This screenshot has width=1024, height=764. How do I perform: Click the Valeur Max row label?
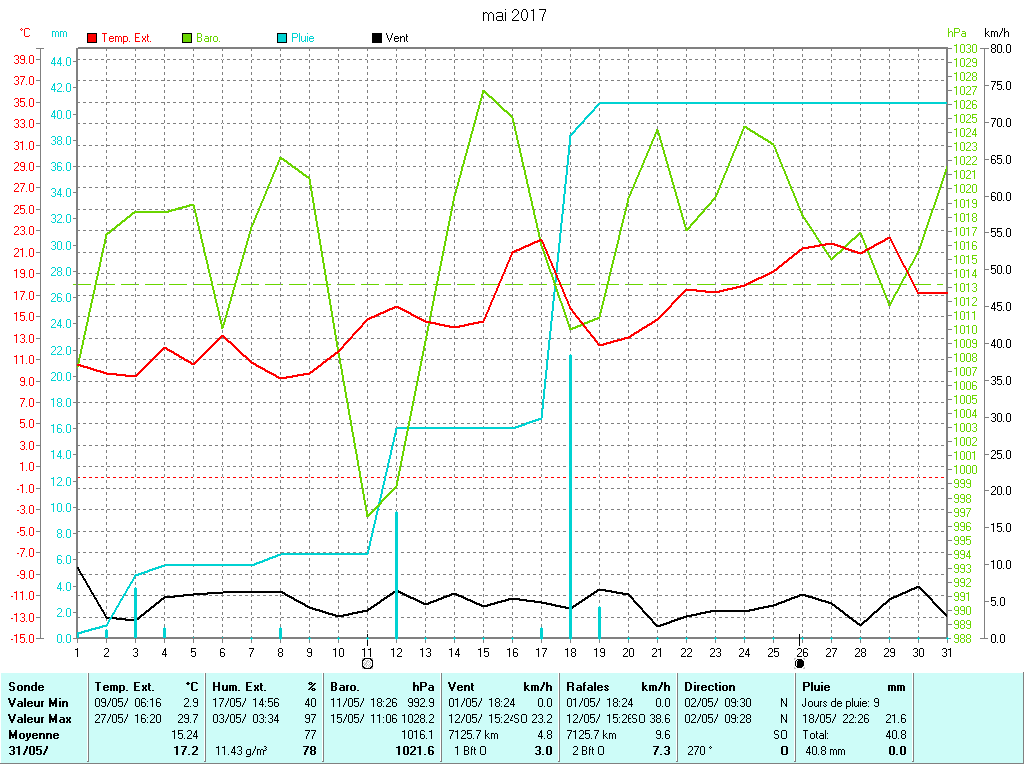point(39,719)
